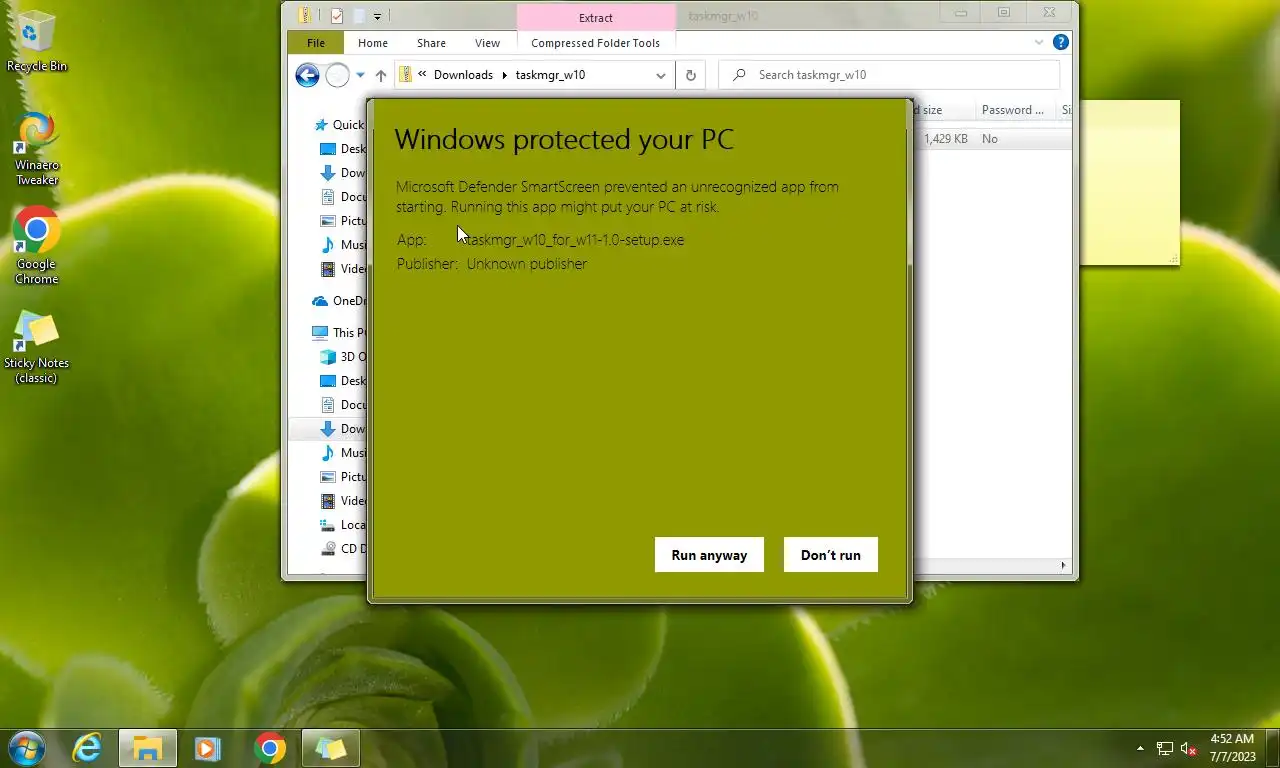Image resolution: width=1280 pixels, height=768 pixels.
Task: Open CD Drive in navigation pane
Action: pos(343,549)
